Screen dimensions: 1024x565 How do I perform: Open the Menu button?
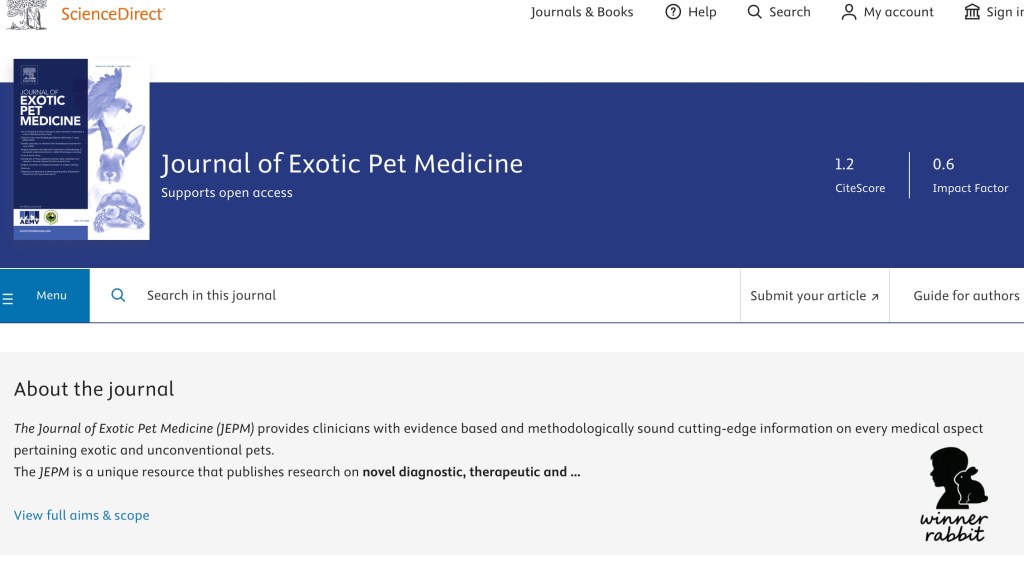[x=45, y=295]
